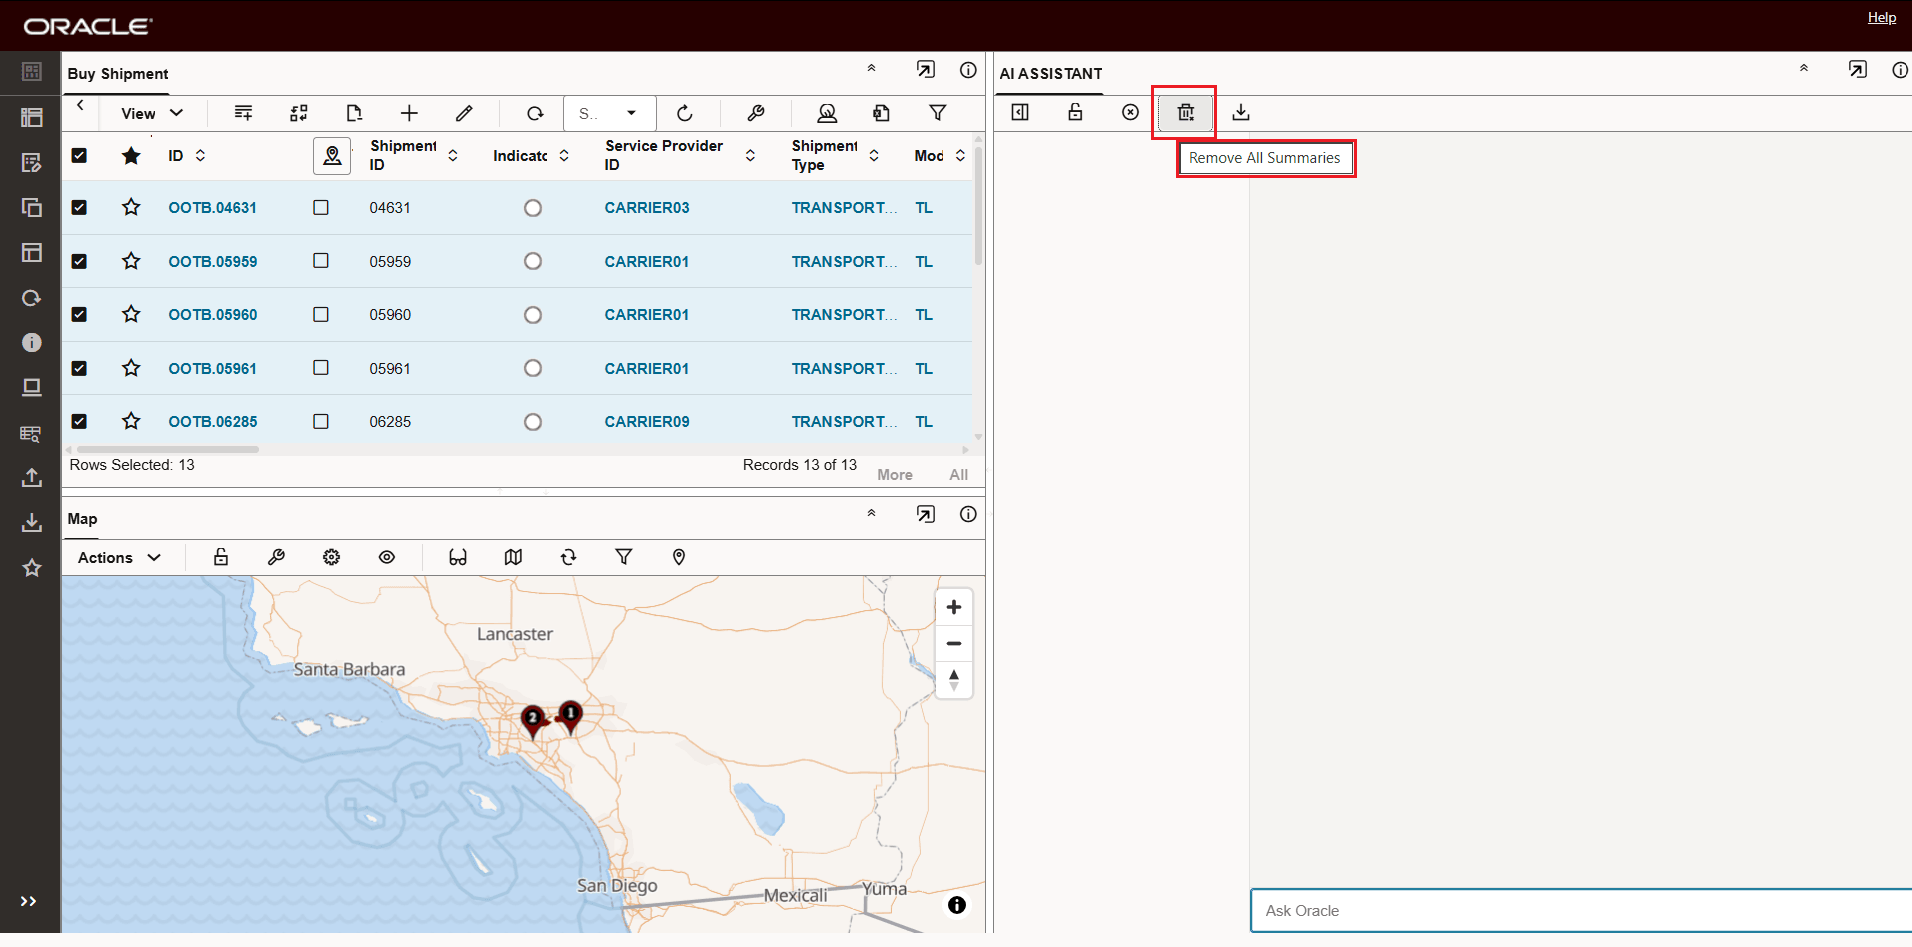Open CARRIER09 service provider link
The width and height of the screenshot is (1912, 947).
click(647, 422)
